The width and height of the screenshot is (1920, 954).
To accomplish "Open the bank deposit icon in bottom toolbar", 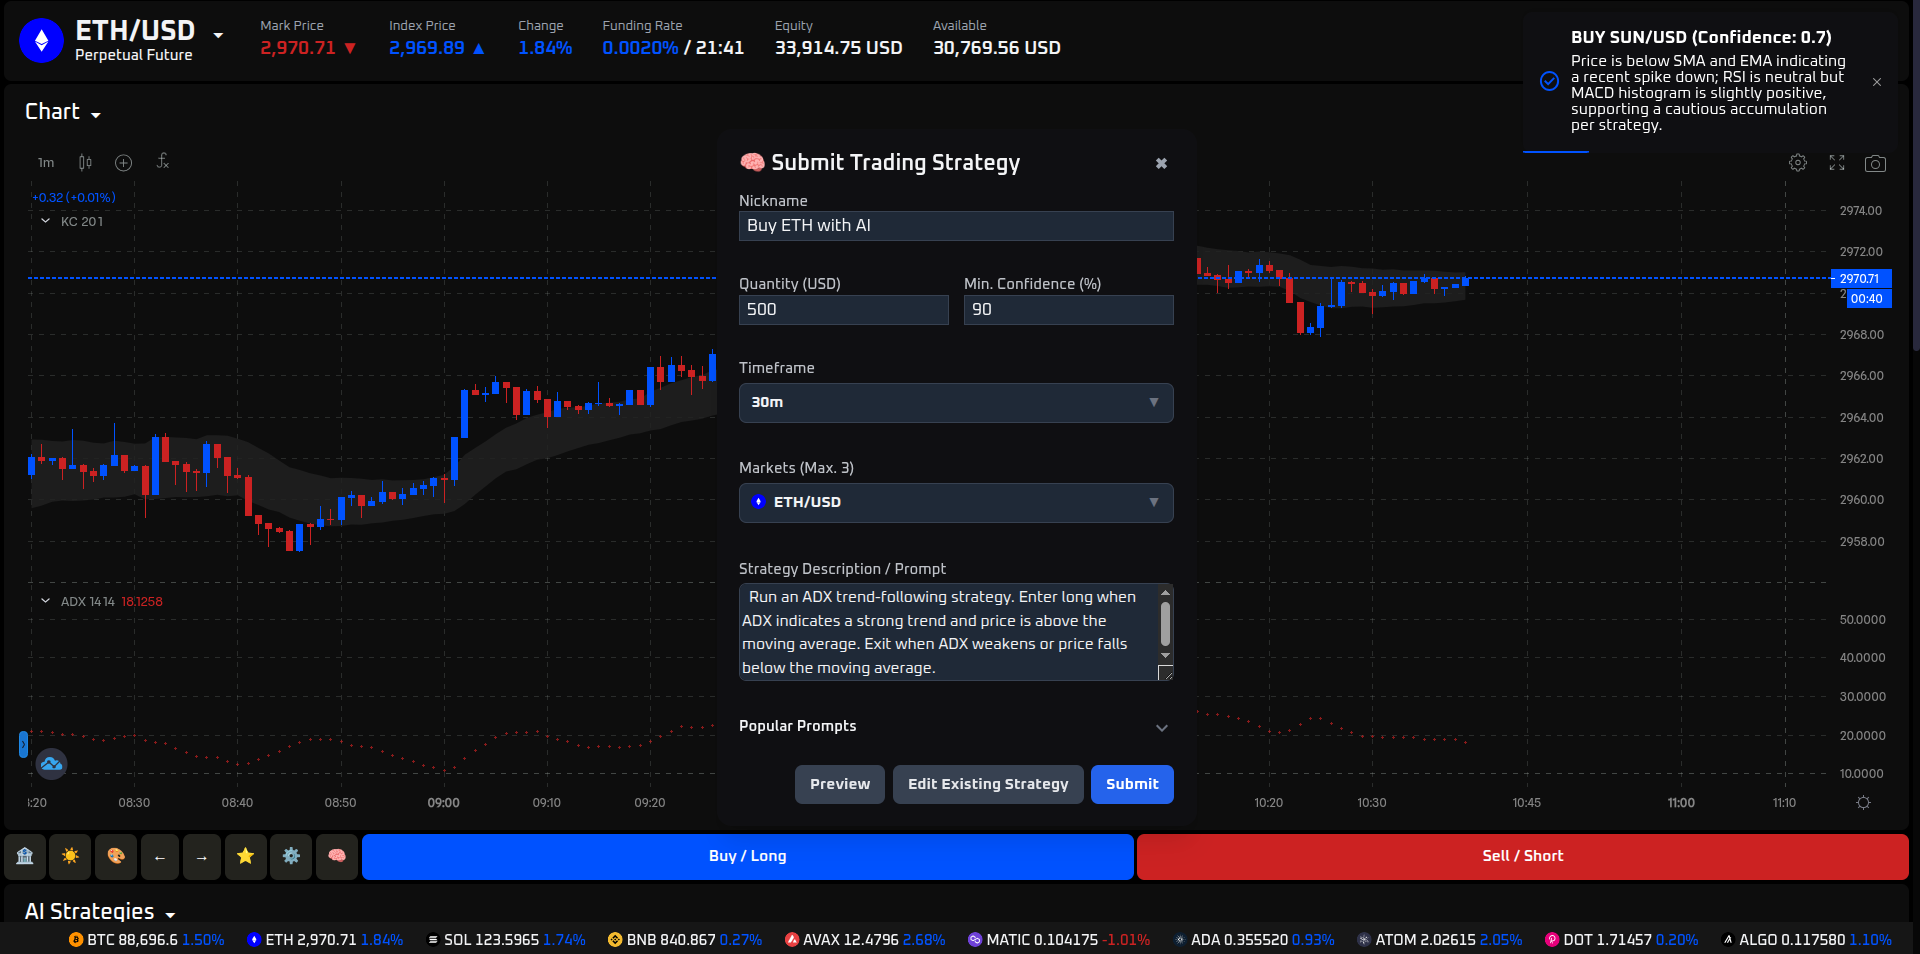I will [x=25, y=857].
